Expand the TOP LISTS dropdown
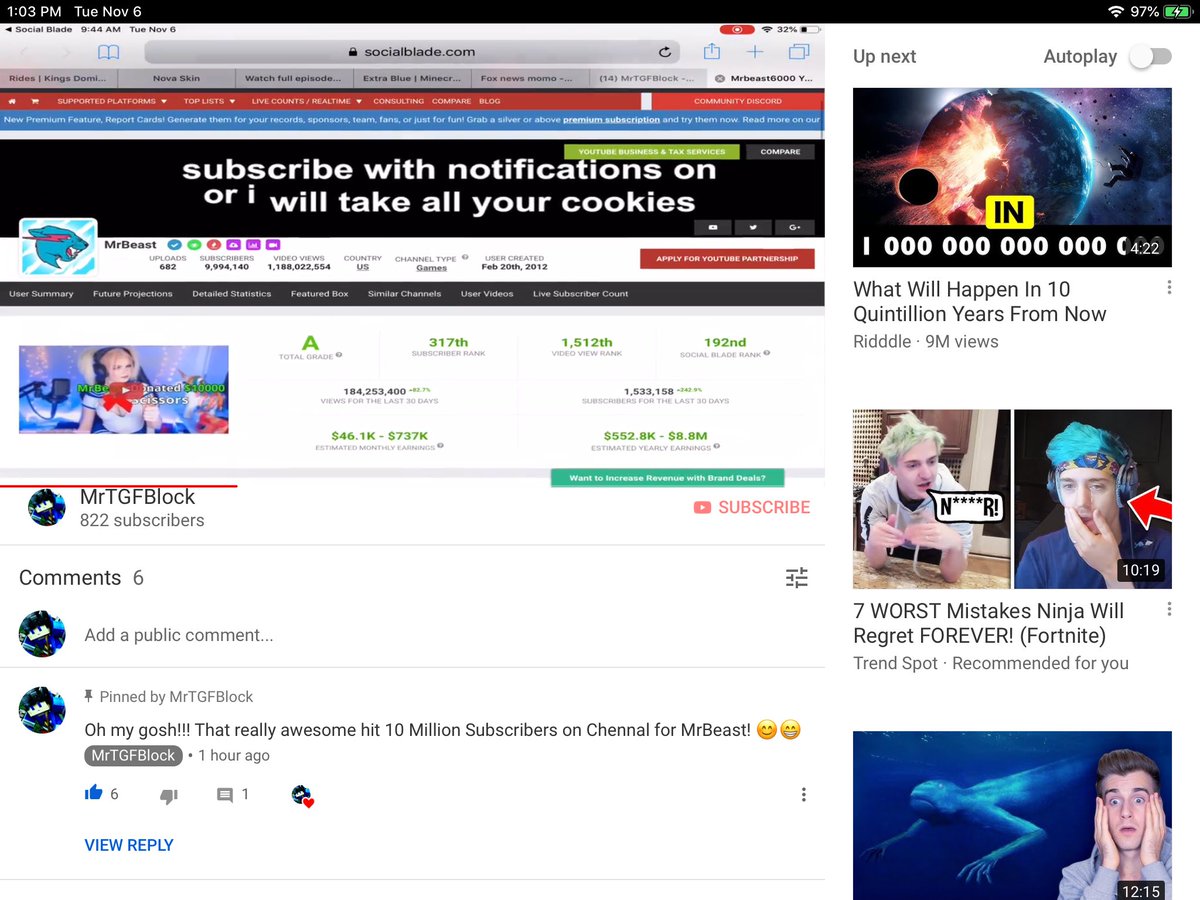Screen dimensions: 1200x900 (x=209, y=101)
